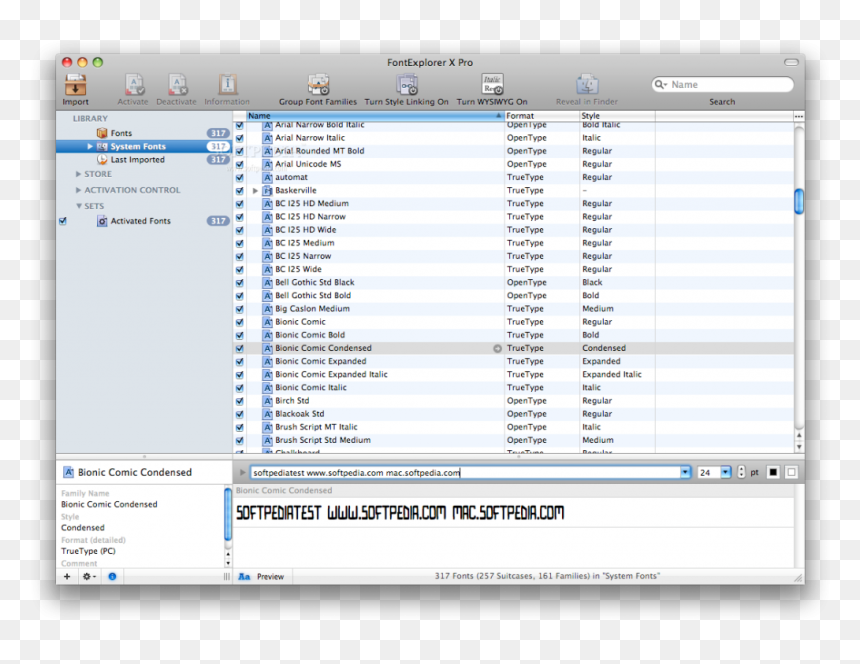Image resolution: width=860 pixels, height=664 pixels.
Task: Sort by the Style column header
Action: coord(617,116)
